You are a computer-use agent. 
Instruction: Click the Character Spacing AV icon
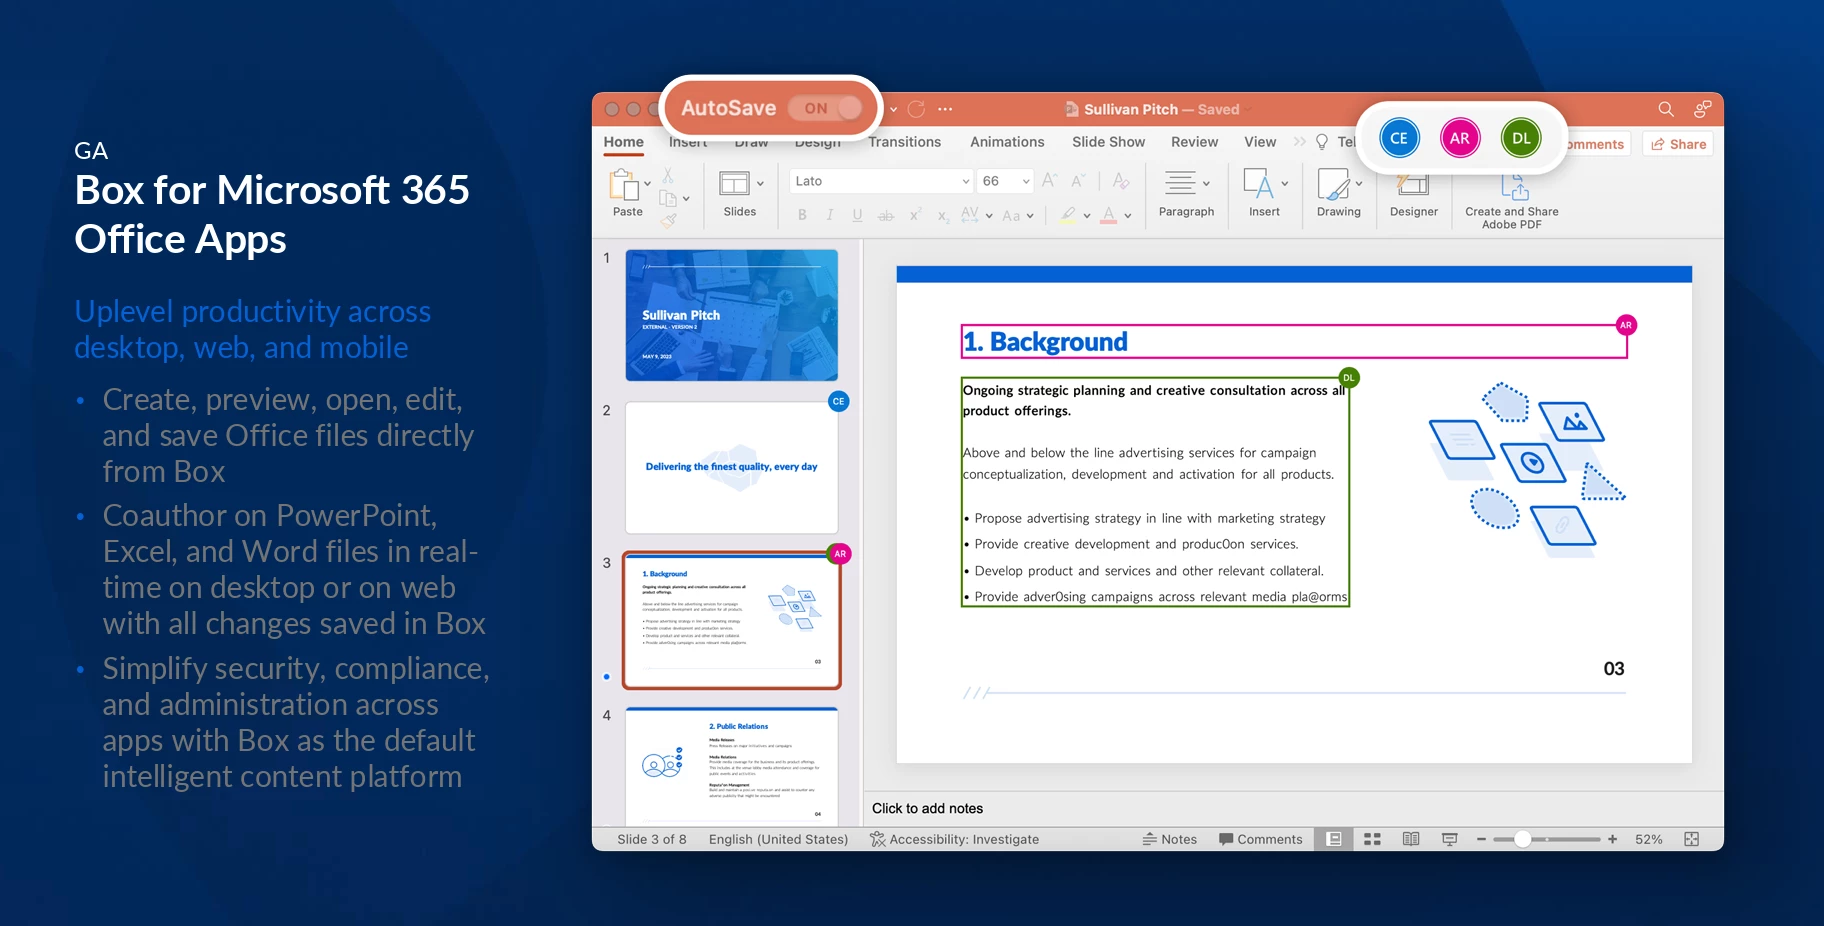(969, 214)
